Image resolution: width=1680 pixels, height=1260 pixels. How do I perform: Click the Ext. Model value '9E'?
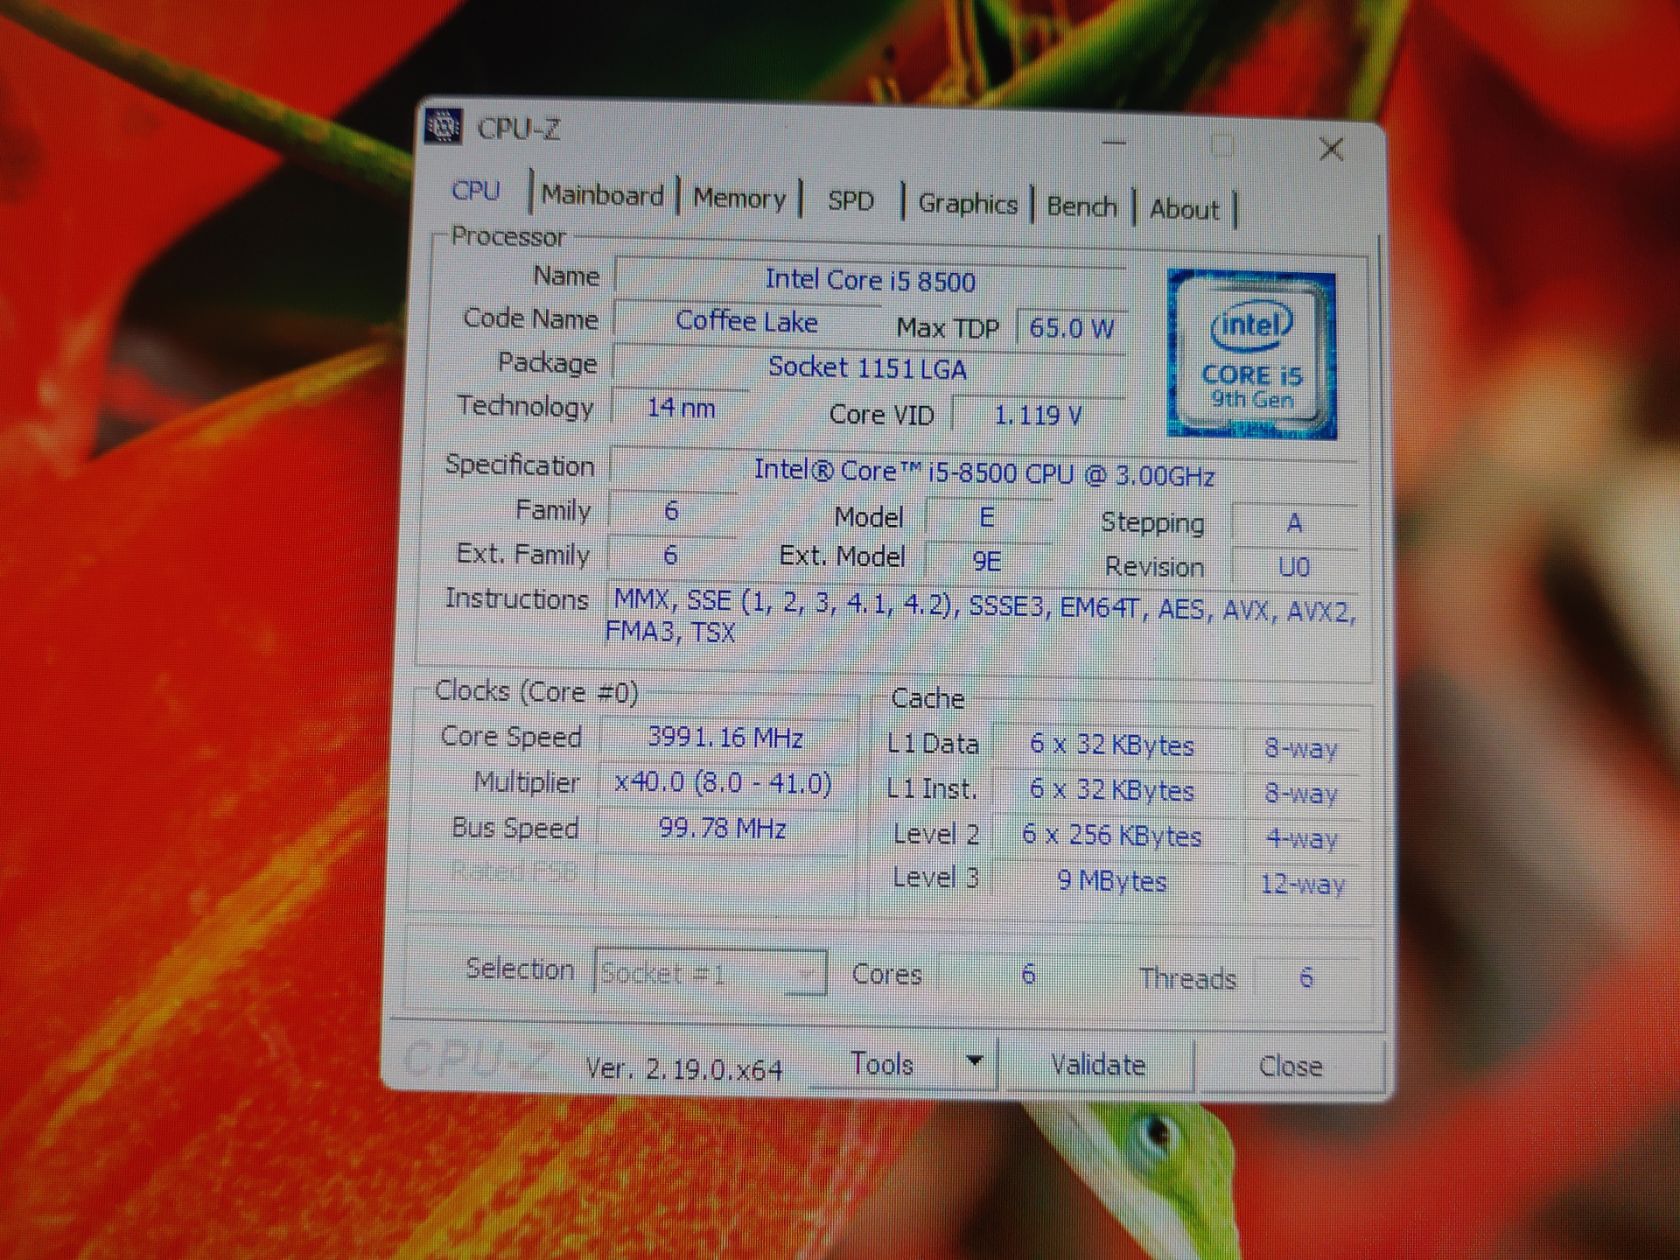point(987,561)
